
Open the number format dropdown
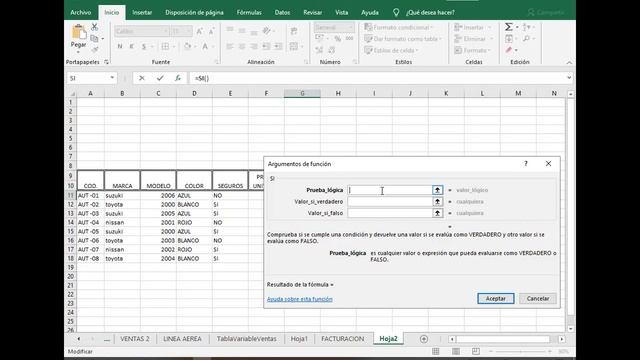[351, 27]
